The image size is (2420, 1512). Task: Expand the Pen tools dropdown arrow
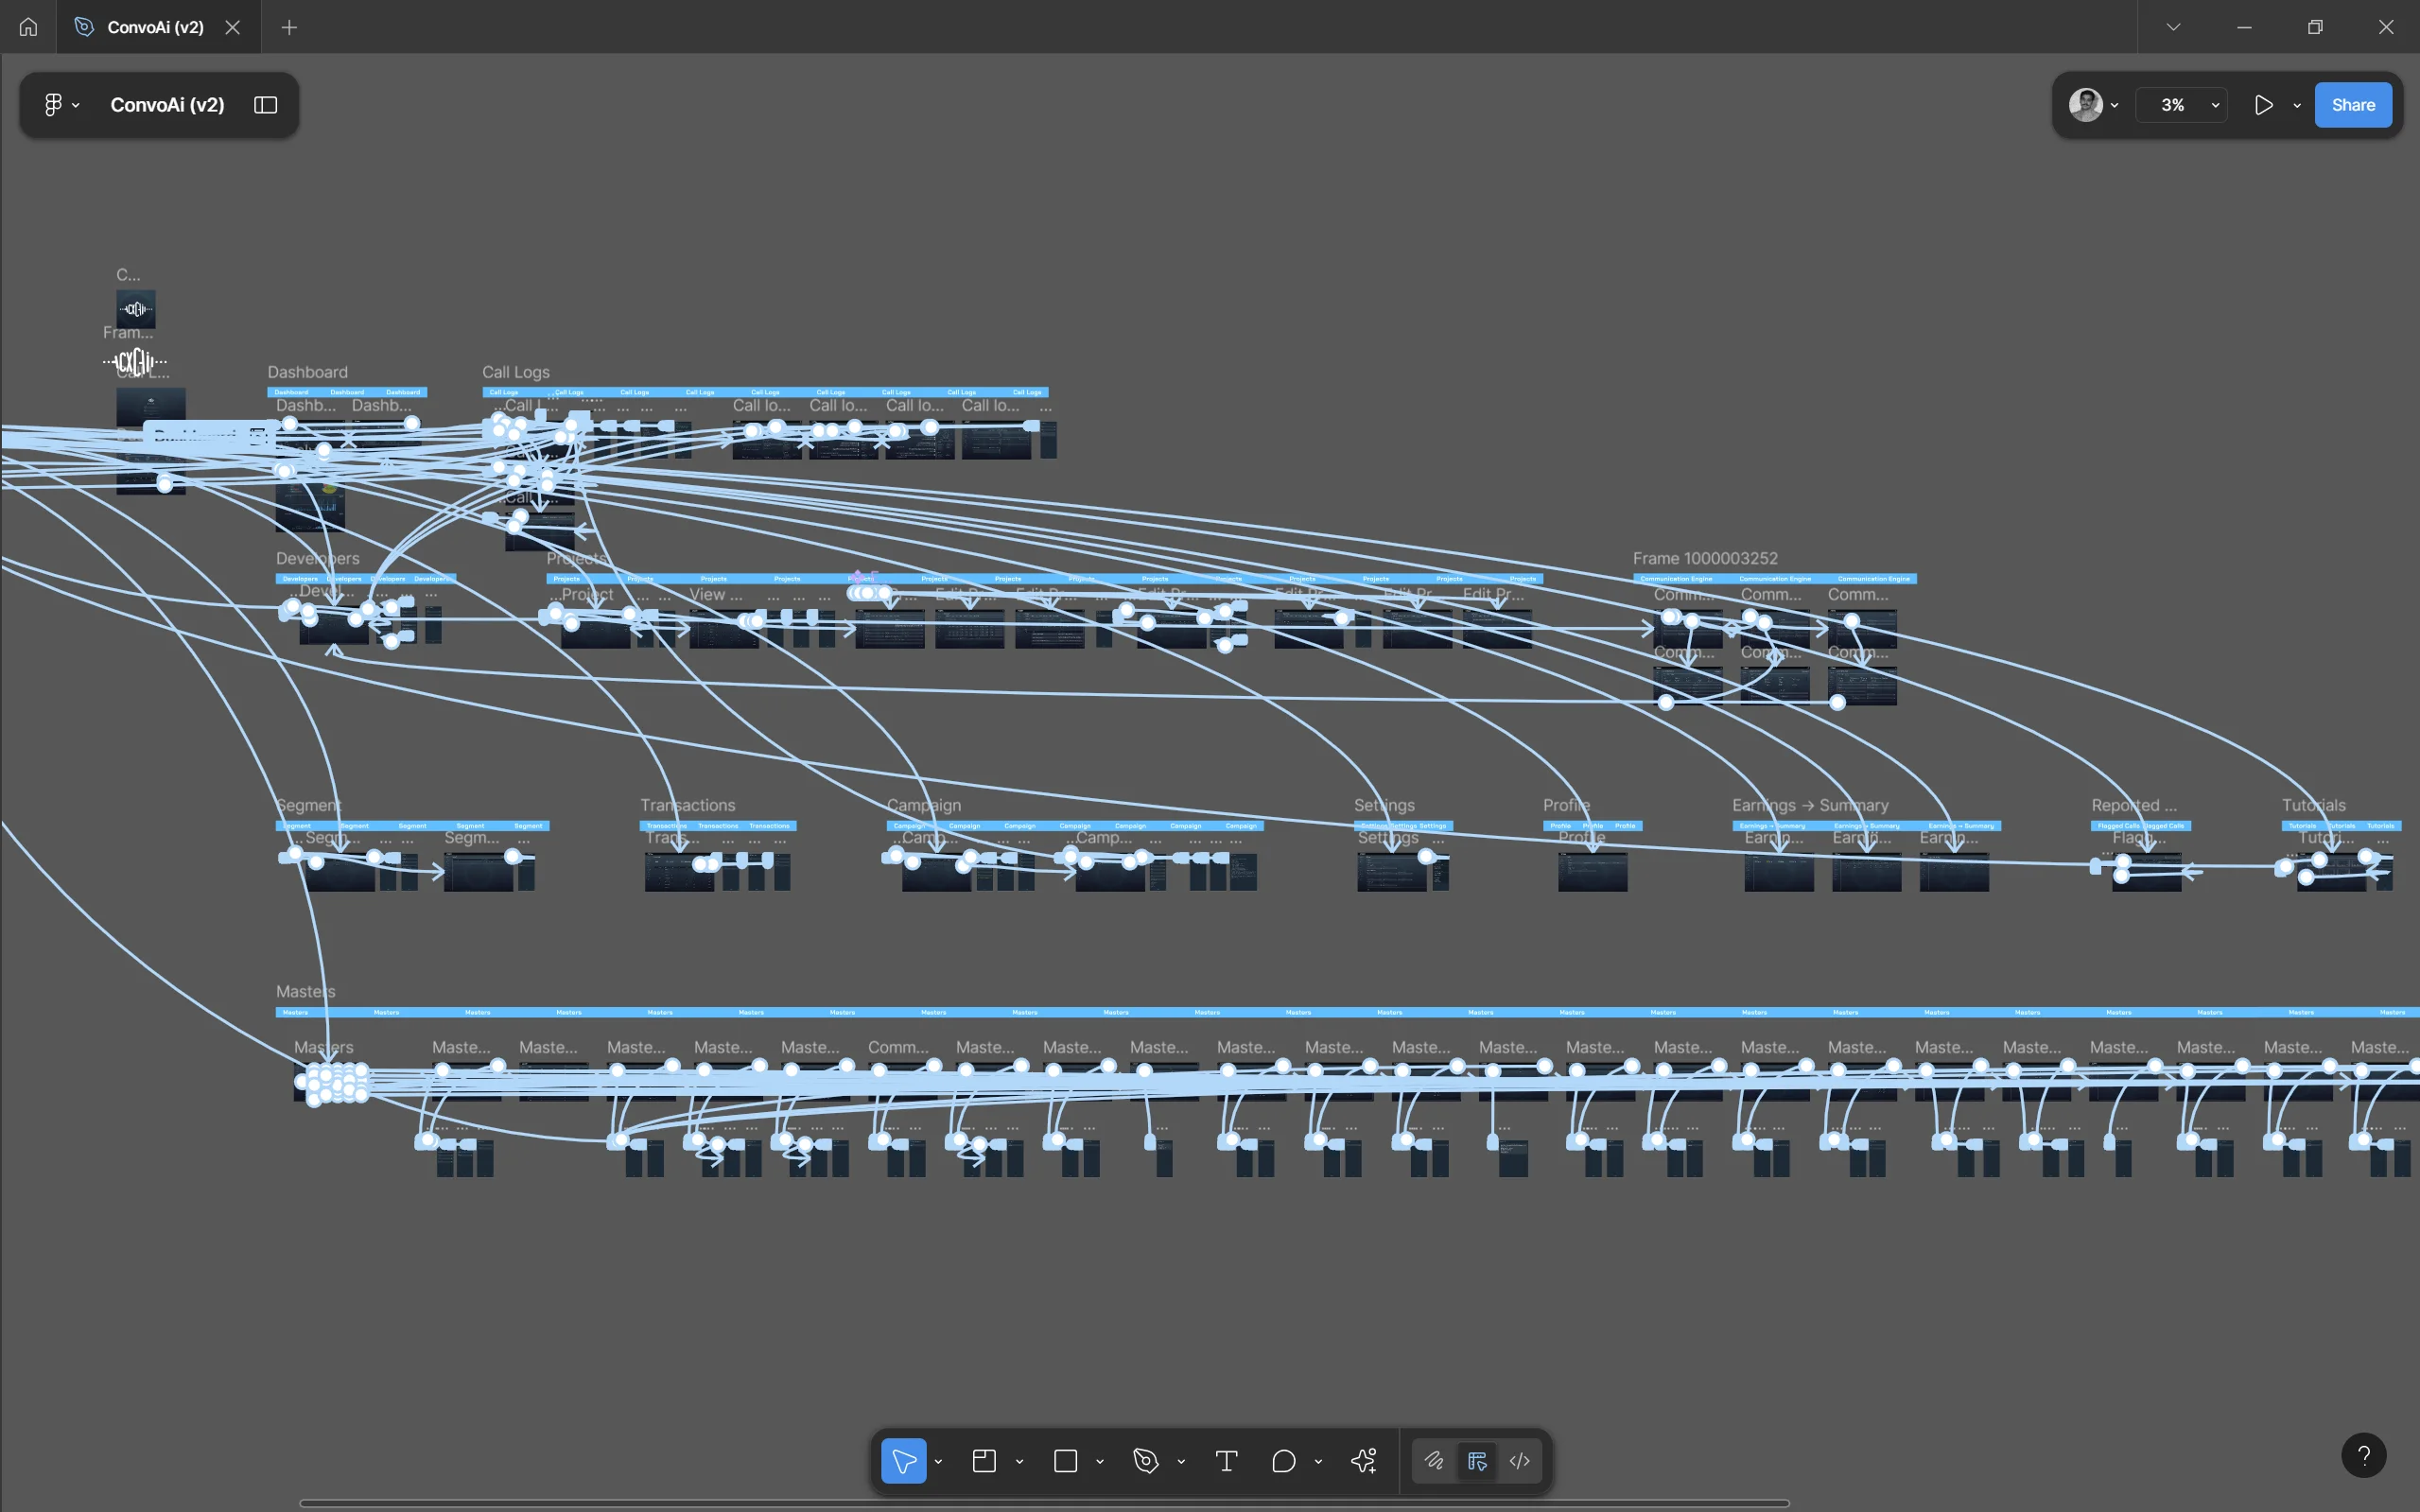point(1181,1461)
